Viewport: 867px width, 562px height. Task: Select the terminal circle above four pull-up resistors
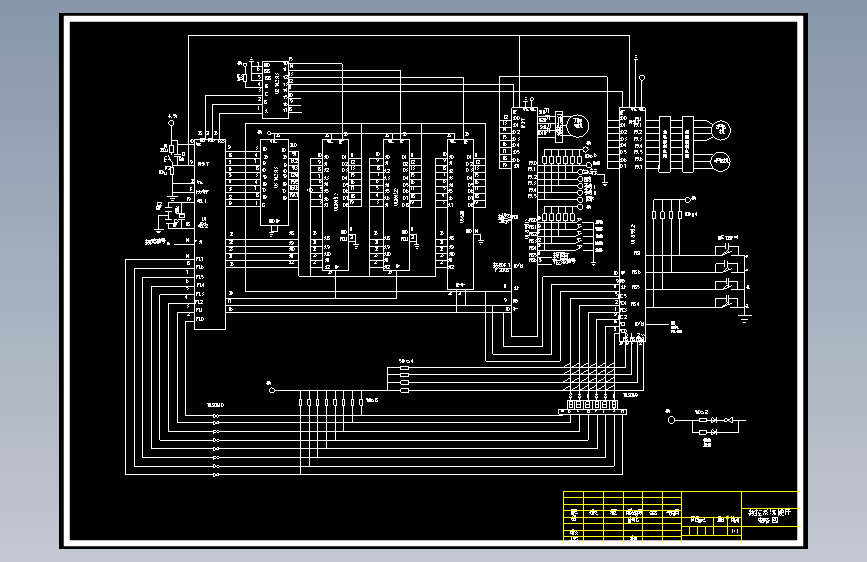[688, 200]
